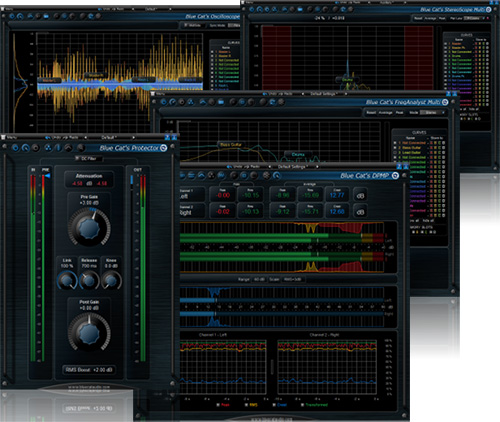Click the Pre Gain knob in Protector
The height and width of the screenshot is (422, 500).
89,228
